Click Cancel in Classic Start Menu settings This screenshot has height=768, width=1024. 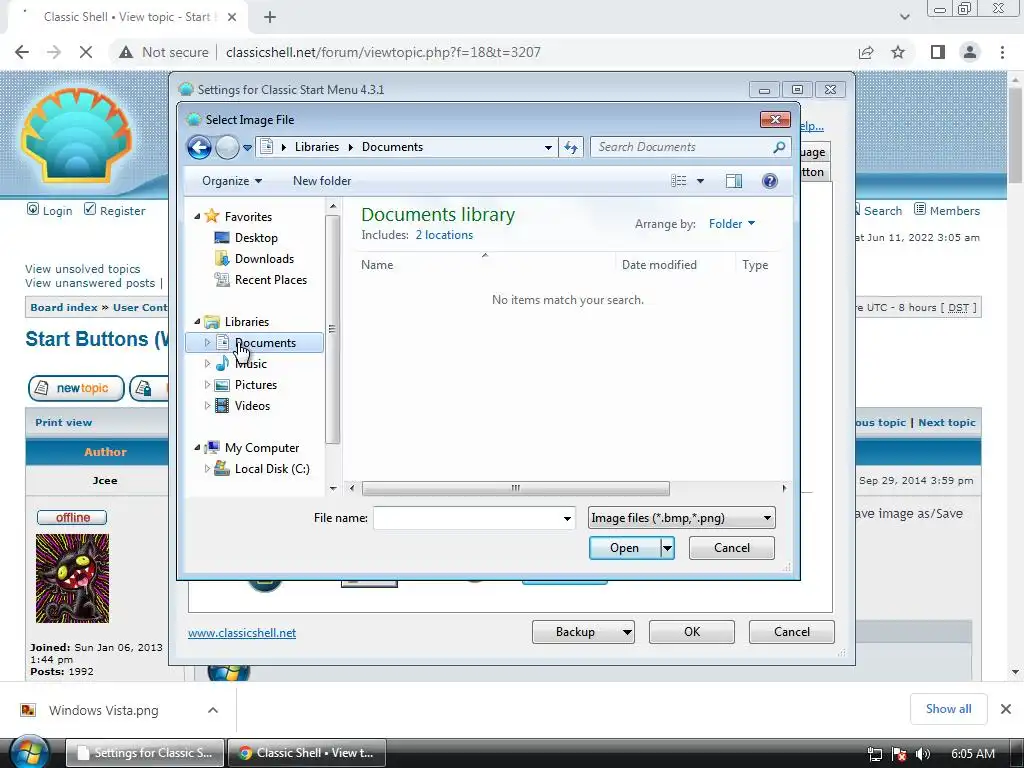[792, 632]
